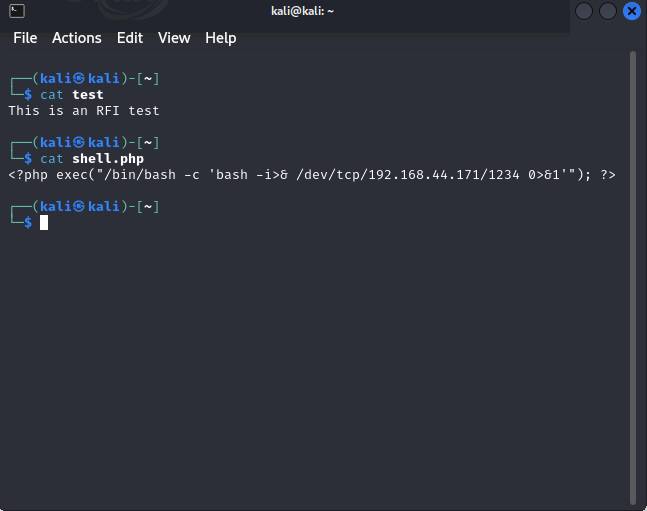Open the Actions menu
The image size is (647, 511).
pyautogui.click(x=77, y=38)
